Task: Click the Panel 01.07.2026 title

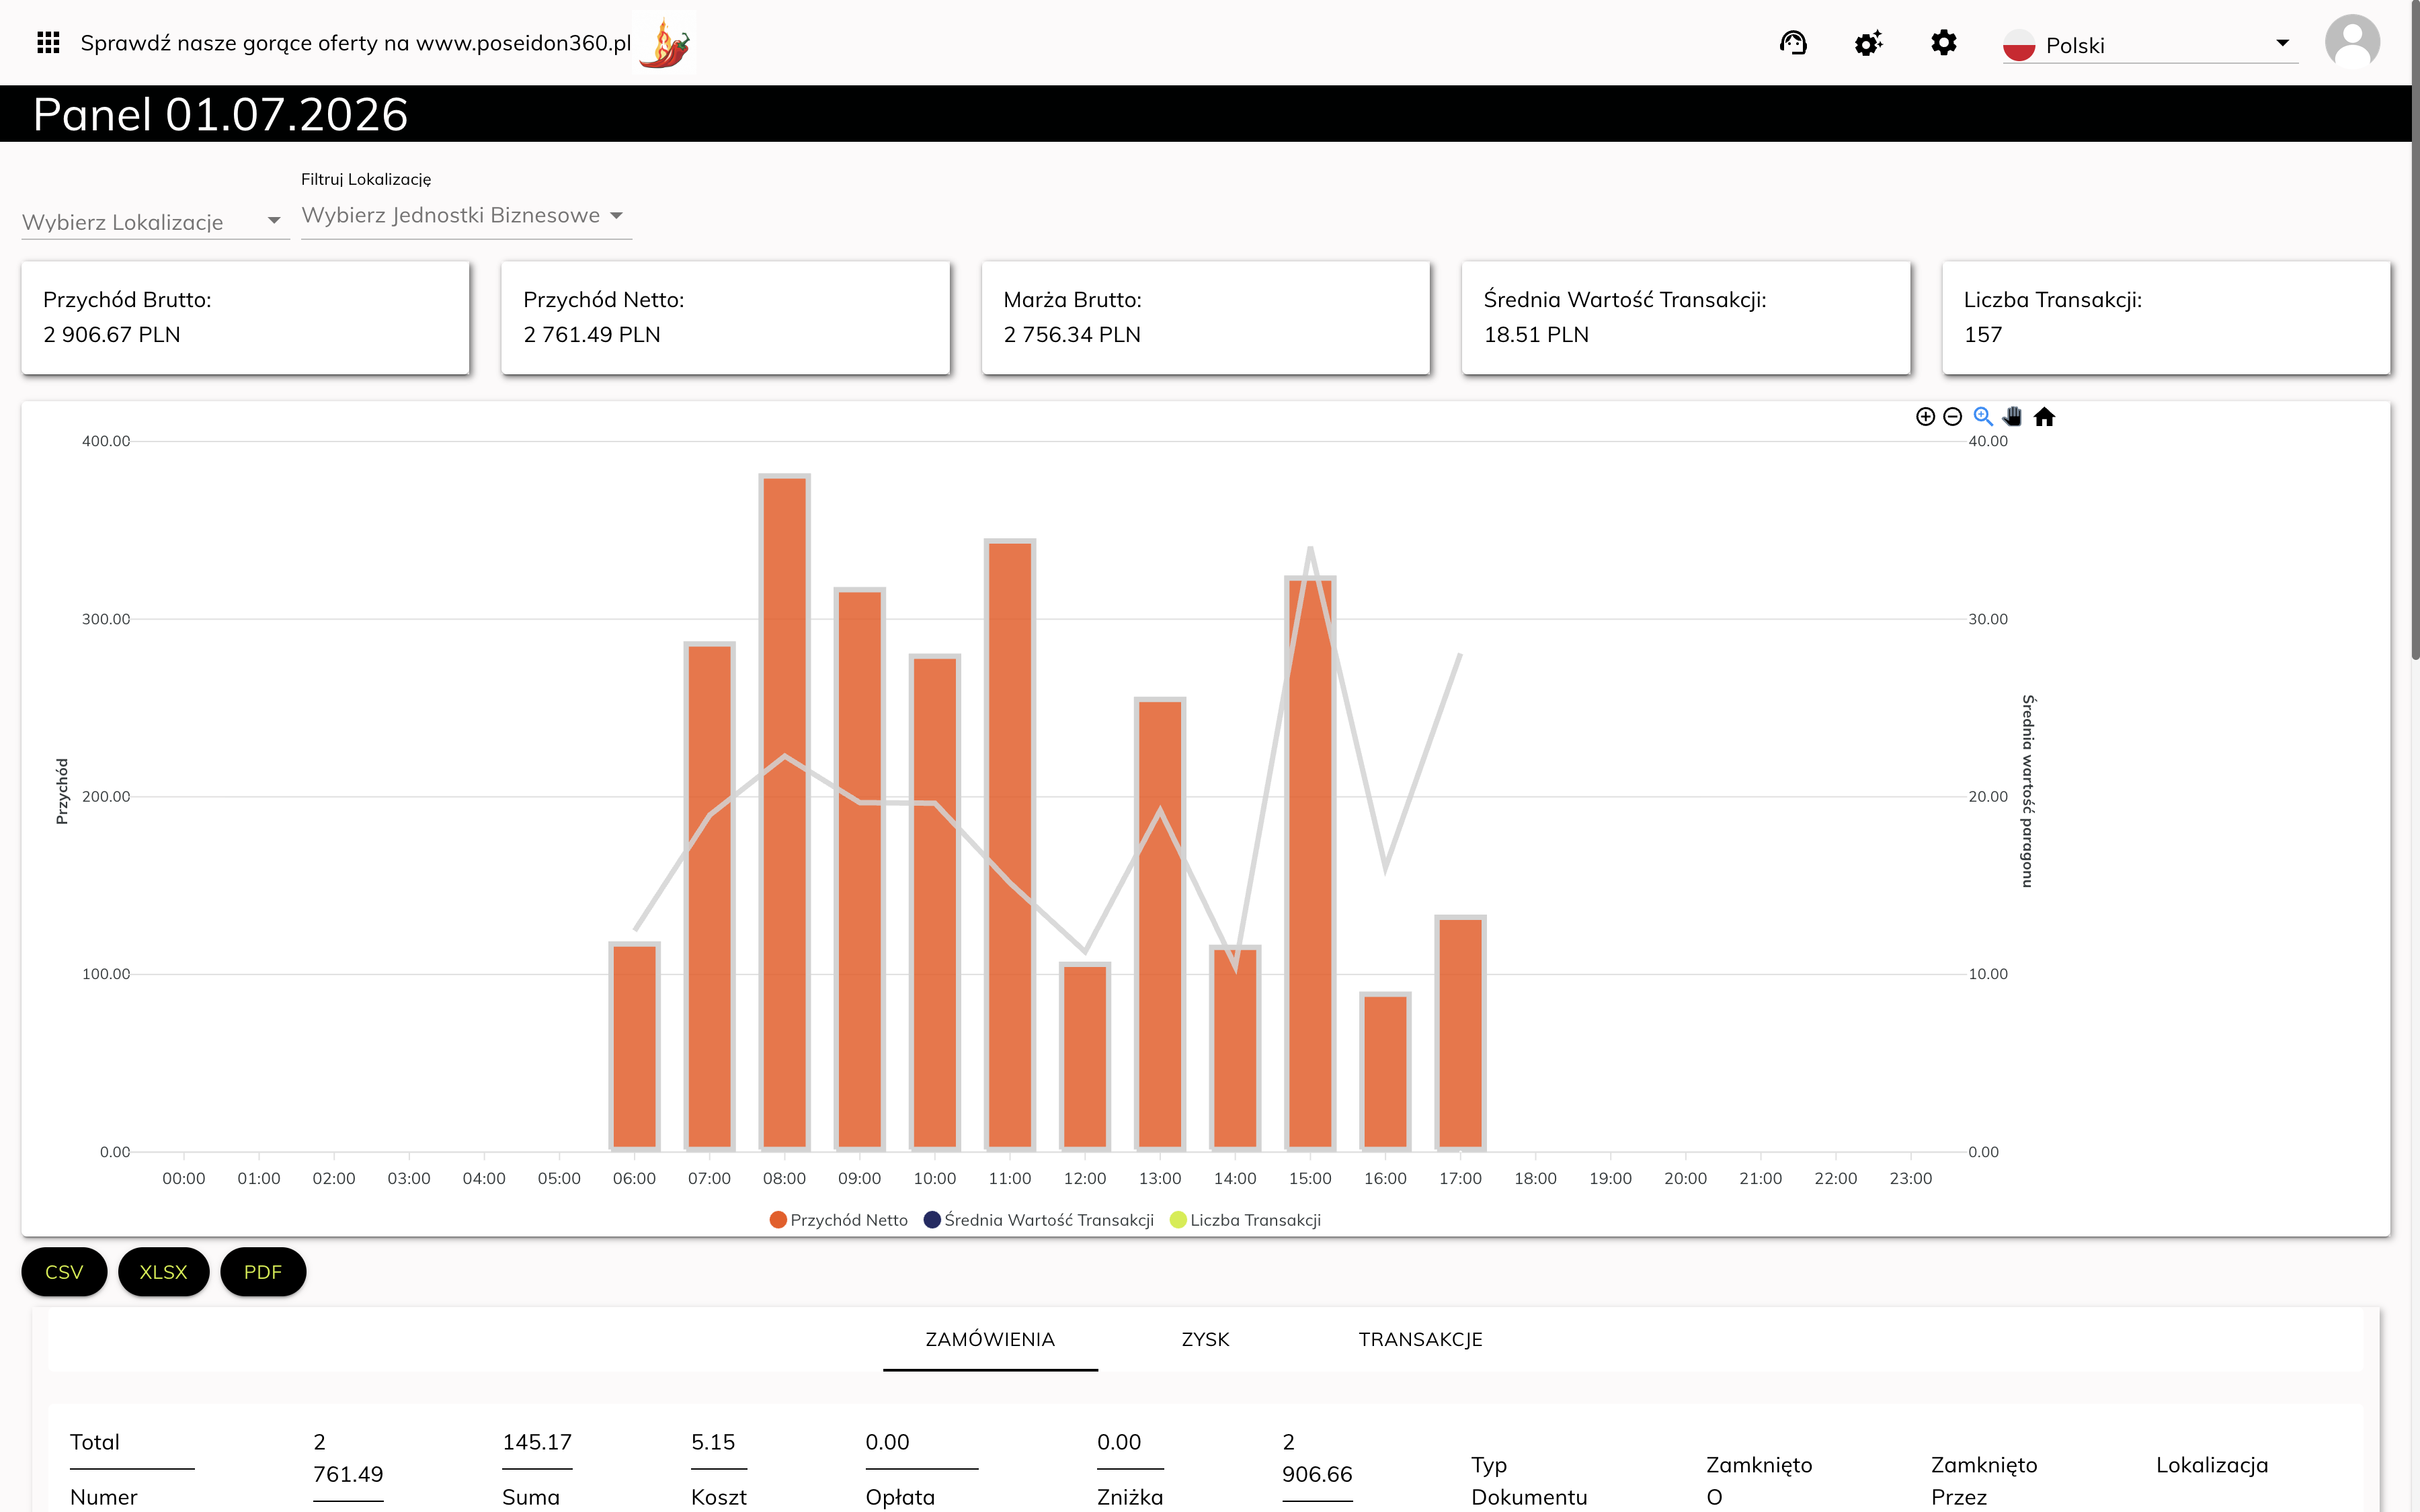Action: [x=220, y=114]
